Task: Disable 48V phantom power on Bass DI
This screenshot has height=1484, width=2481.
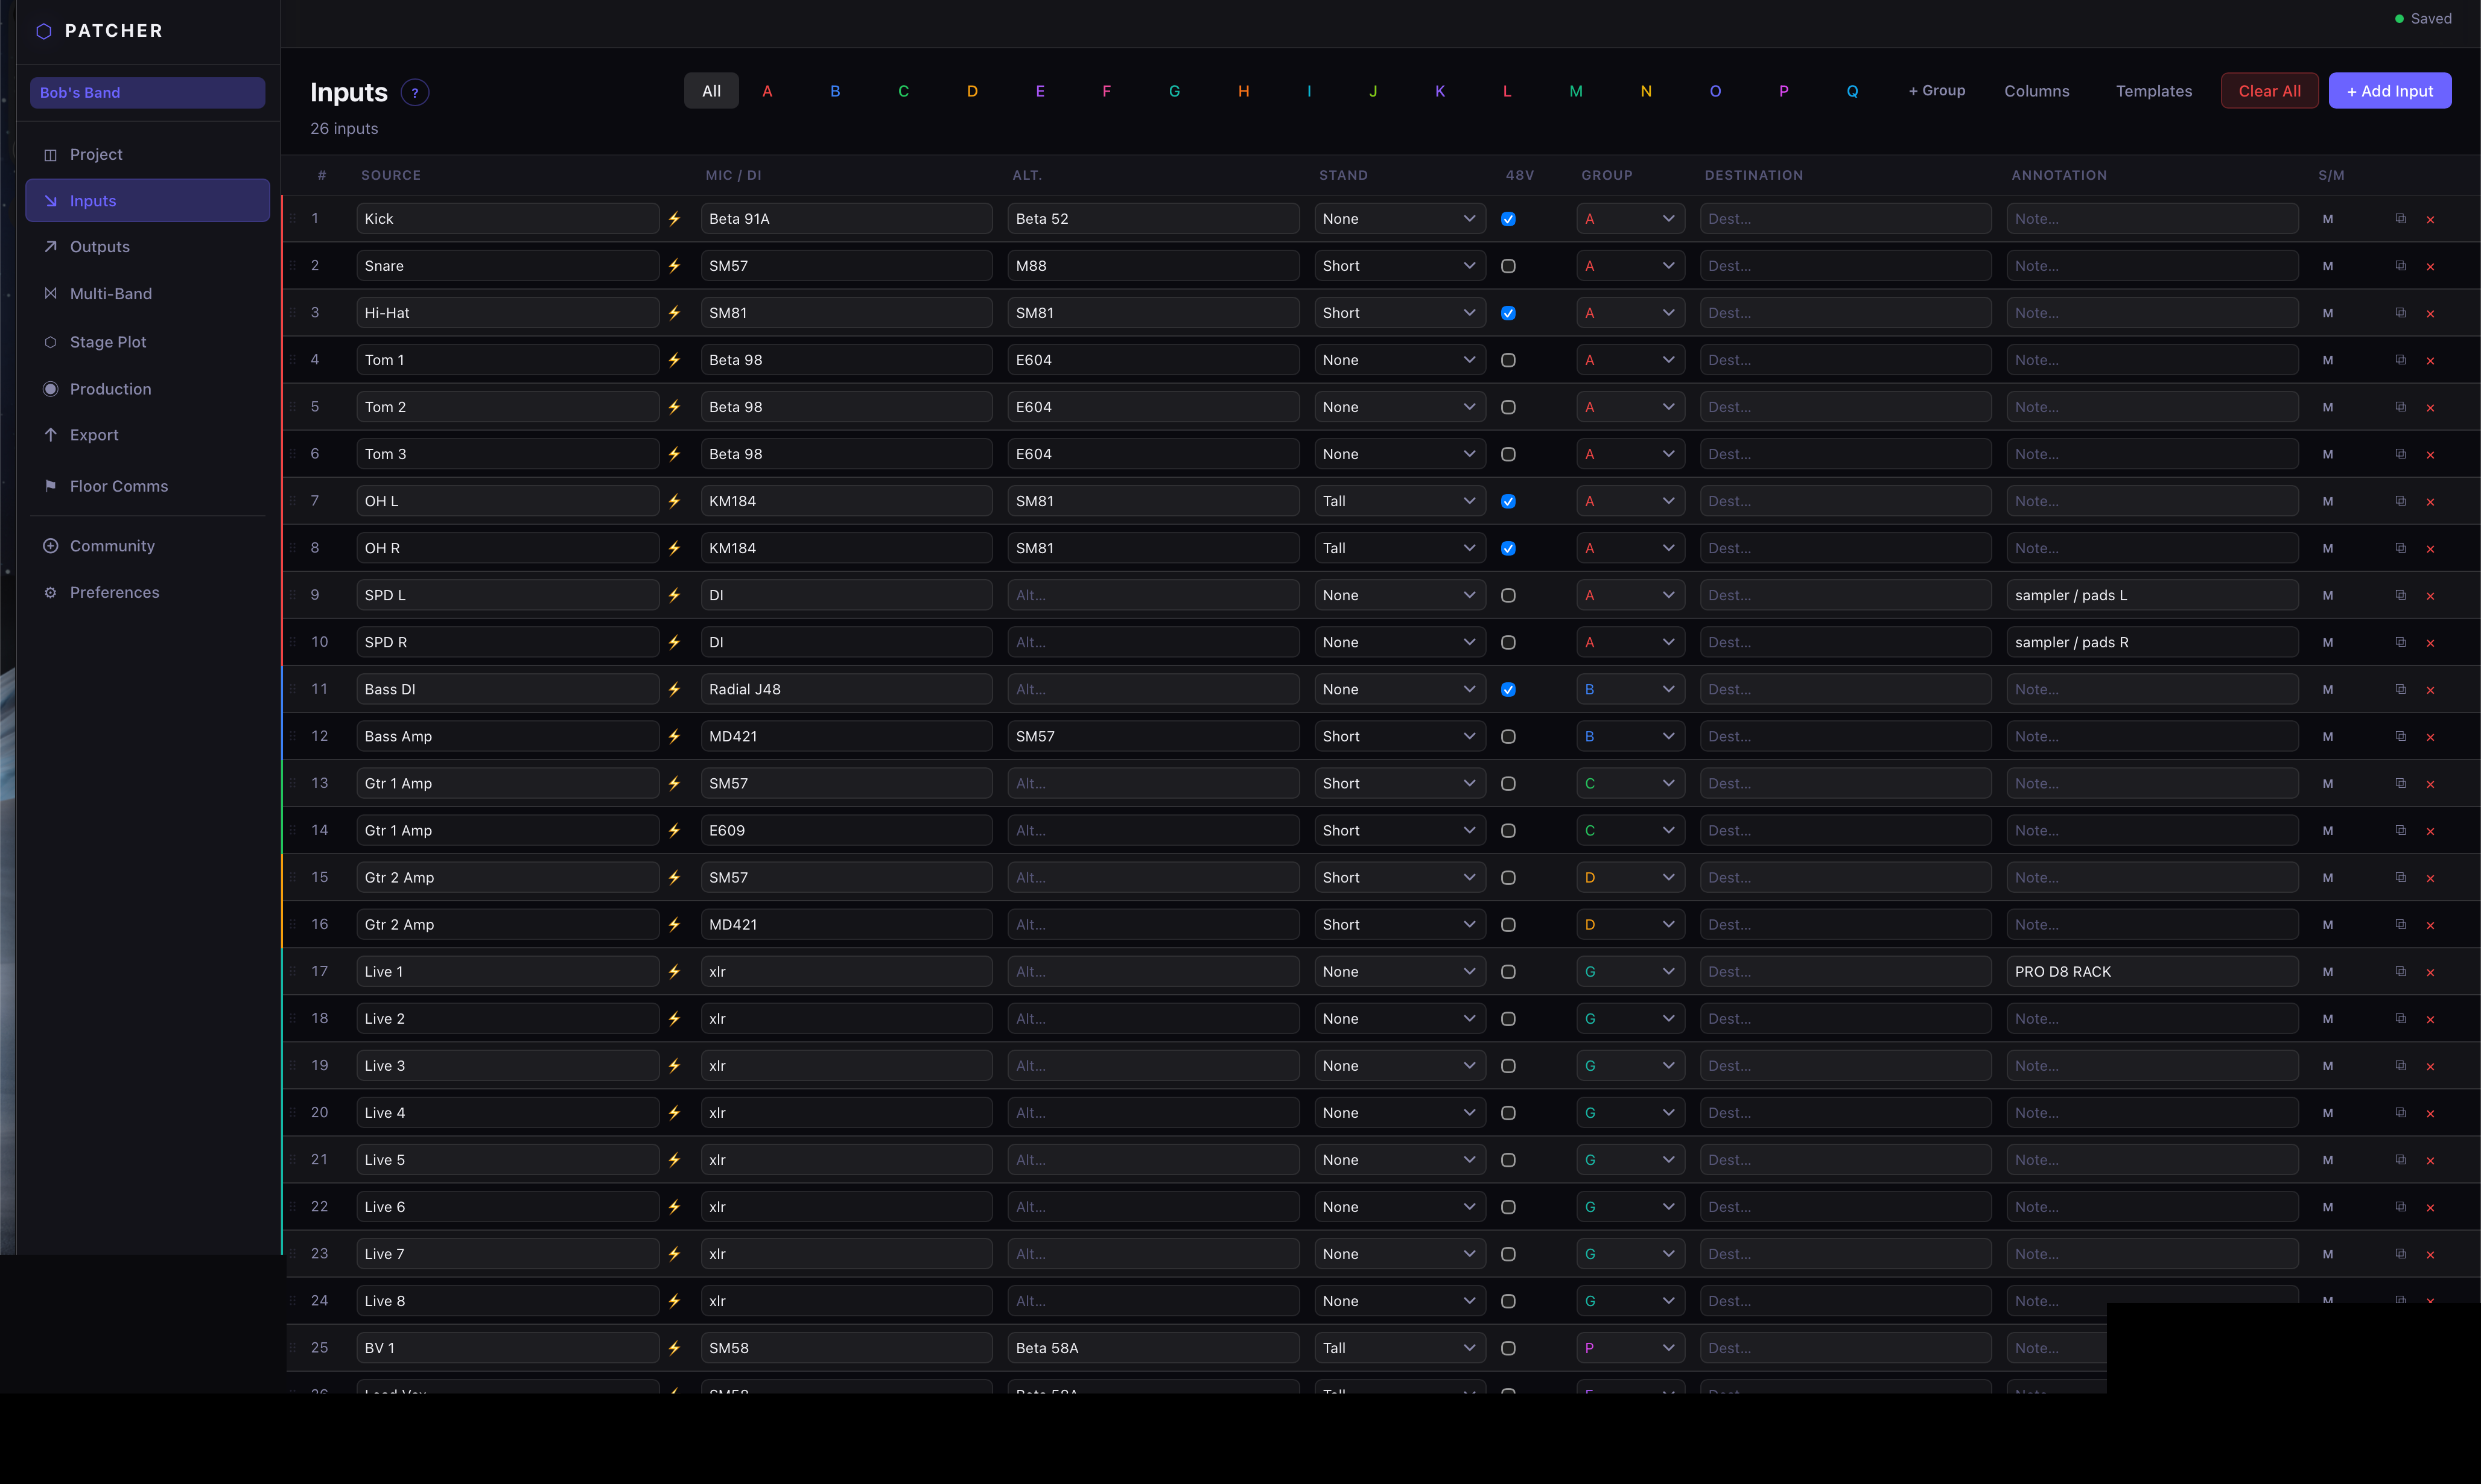Action: 1508,689
